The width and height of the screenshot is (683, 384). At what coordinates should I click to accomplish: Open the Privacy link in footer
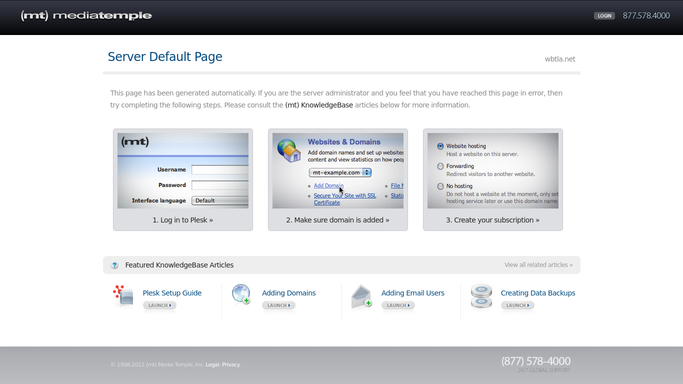(x=231, y=365)
